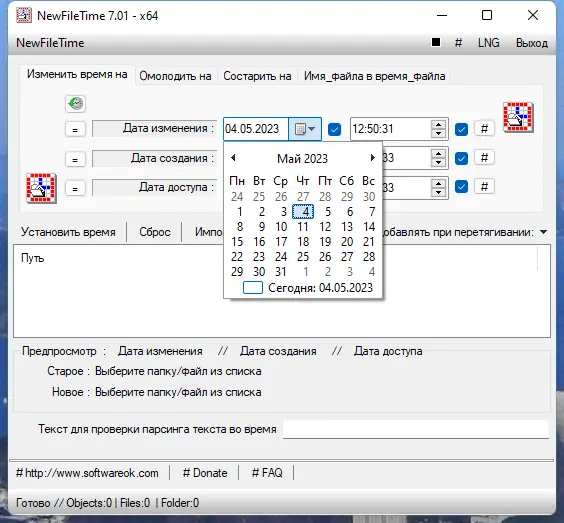Click the 04.05.2023 date field
564x523 pixels.
(x=255, y=129)
